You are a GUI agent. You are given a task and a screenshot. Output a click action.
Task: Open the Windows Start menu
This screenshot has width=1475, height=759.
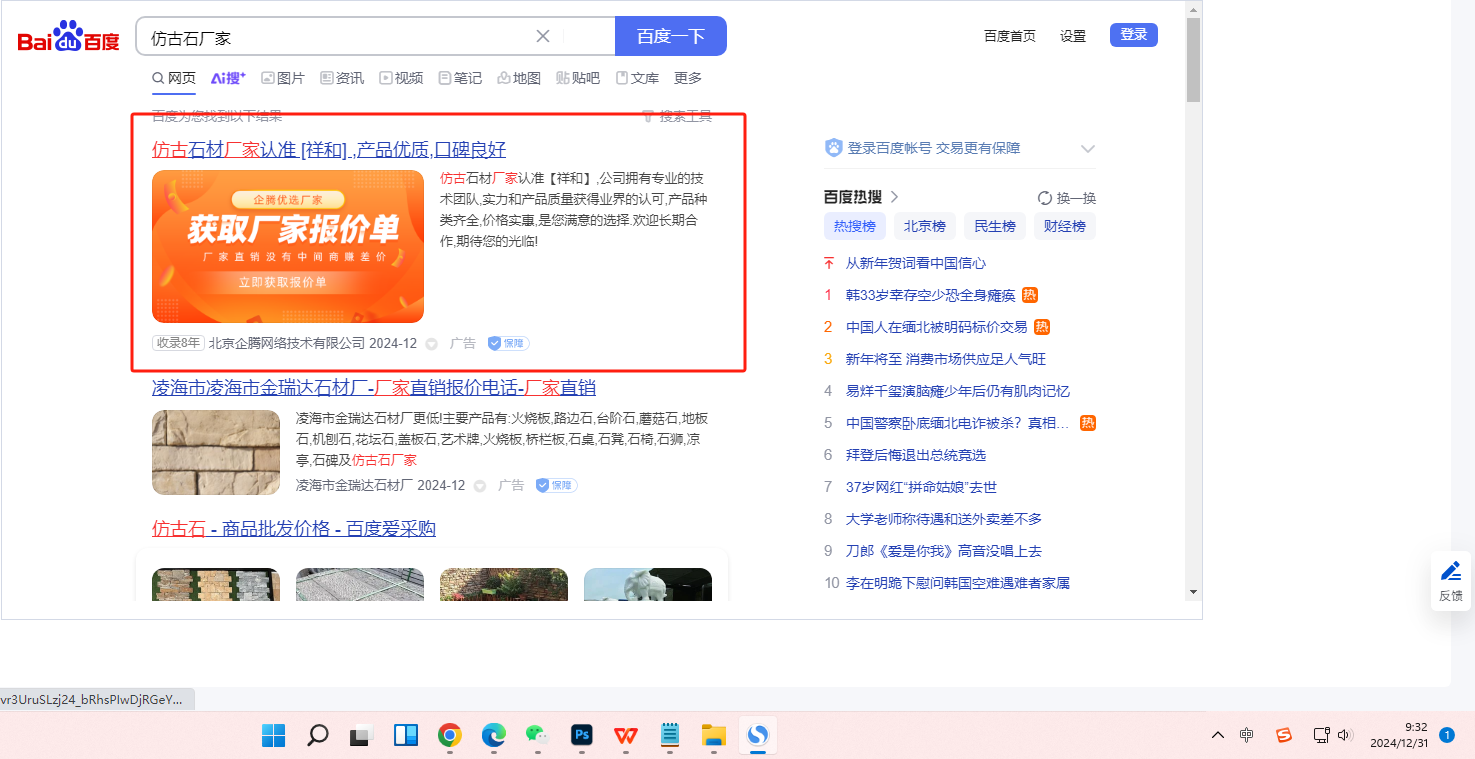point(273,736)
